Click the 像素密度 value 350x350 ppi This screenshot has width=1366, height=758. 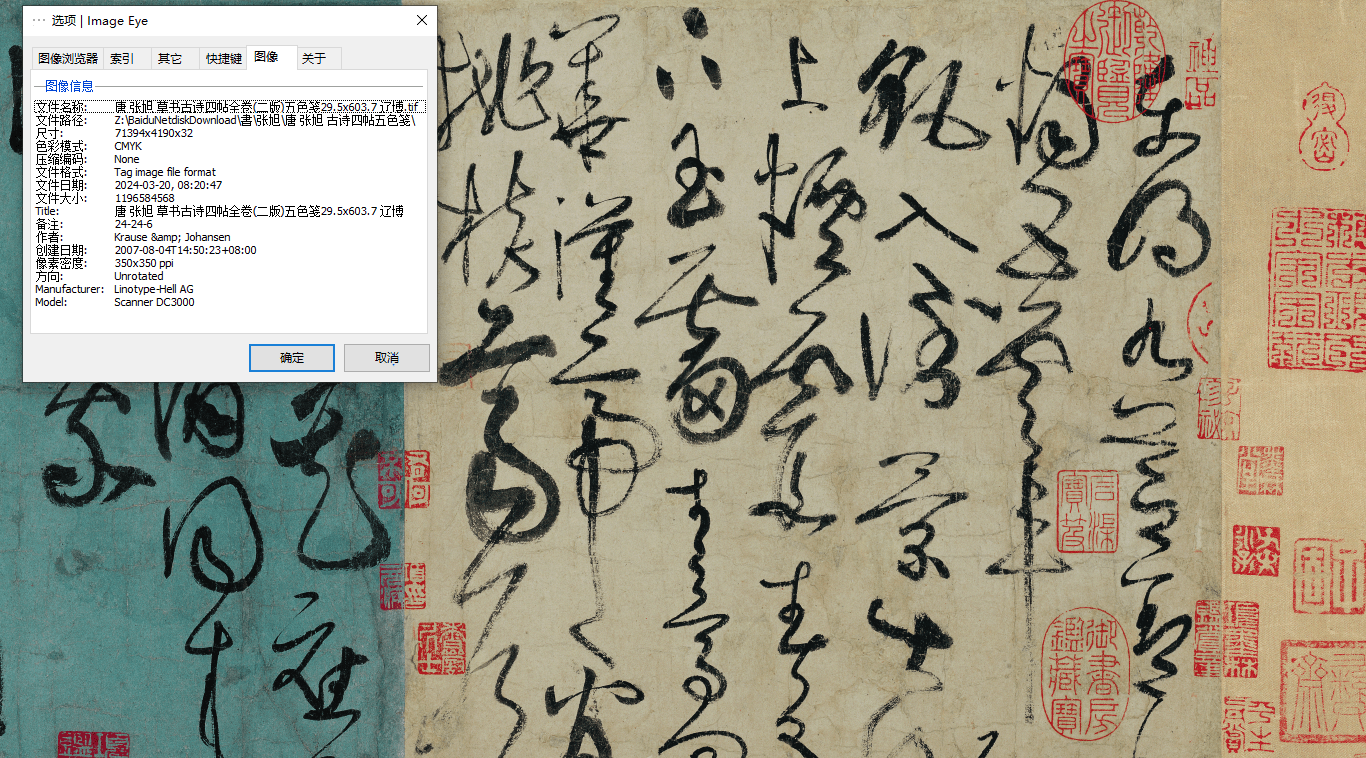click(x=144, y=263)
